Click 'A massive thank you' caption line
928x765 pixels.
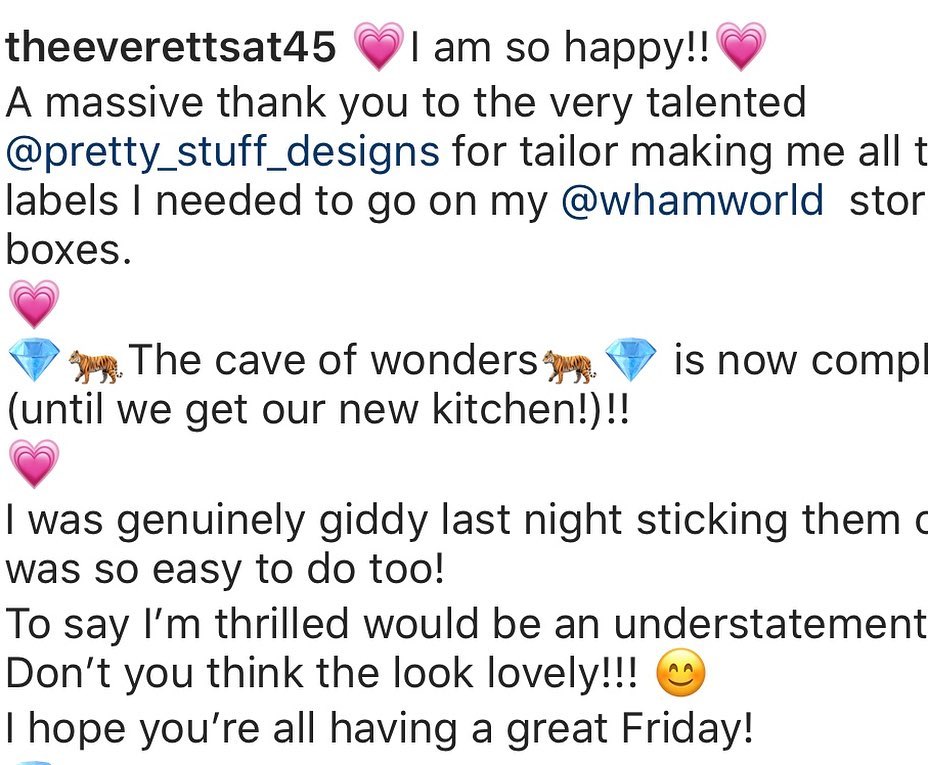tap(406, 102)
